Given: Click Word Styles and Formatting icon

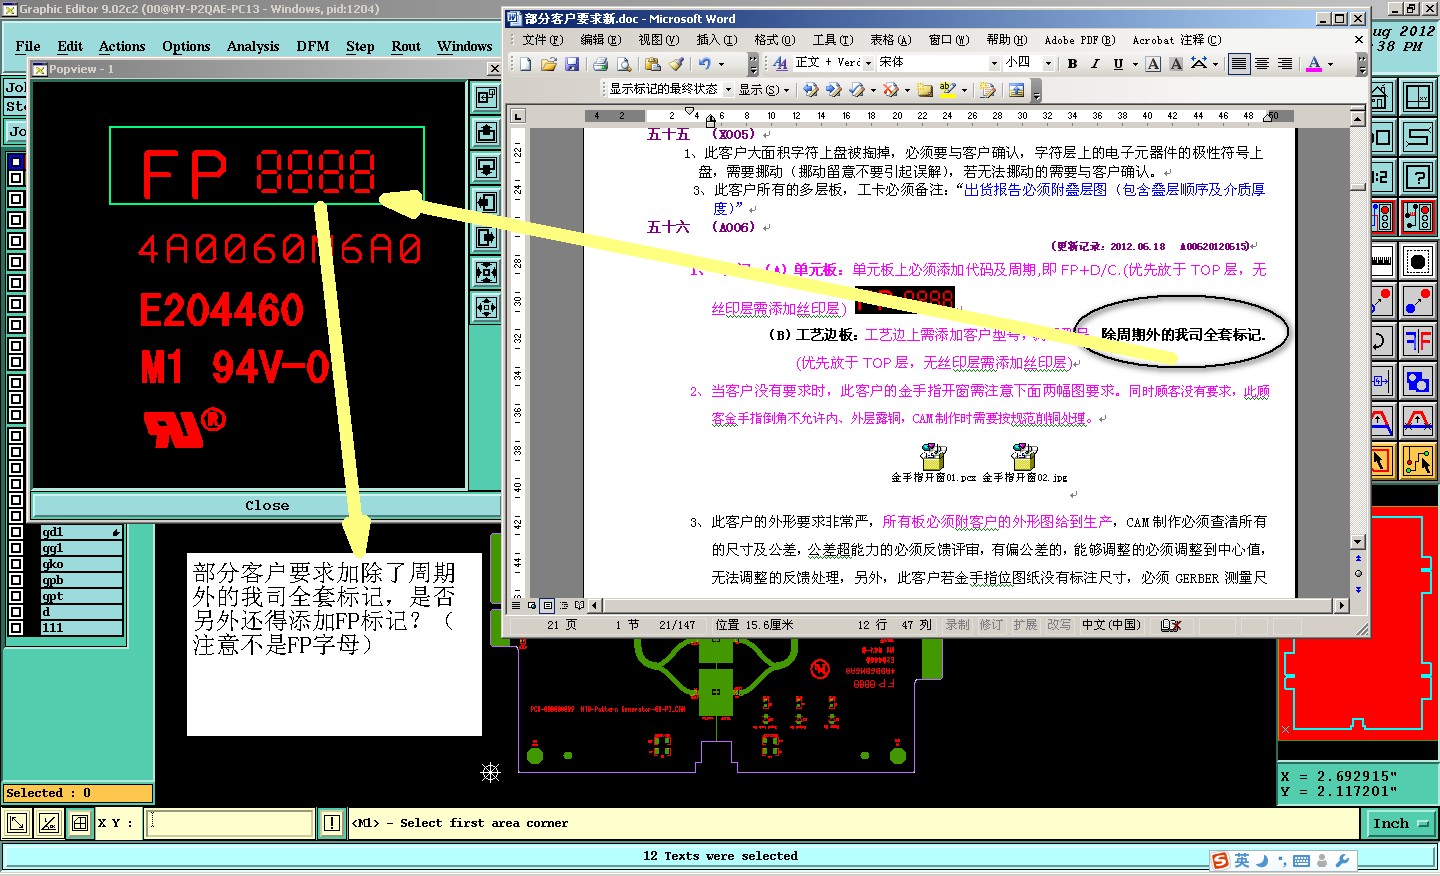Looking at the screenshot, I should click(x=781, y=64).
